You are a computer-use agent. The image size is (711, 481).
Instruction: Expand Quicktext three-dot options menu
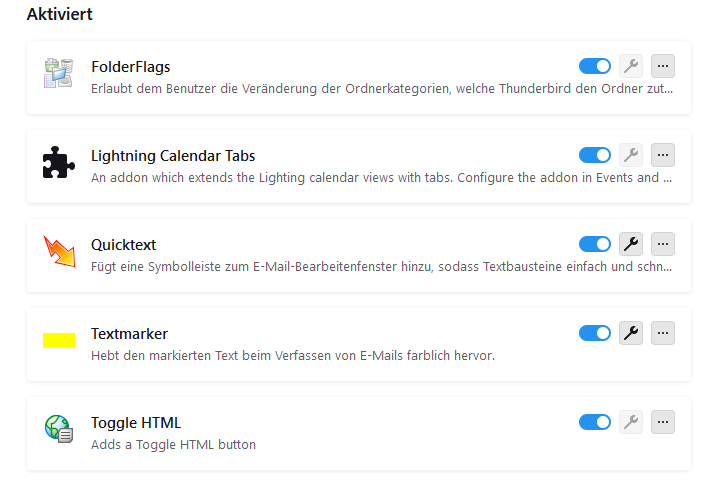pyautogui.click(x=663, y=244)
